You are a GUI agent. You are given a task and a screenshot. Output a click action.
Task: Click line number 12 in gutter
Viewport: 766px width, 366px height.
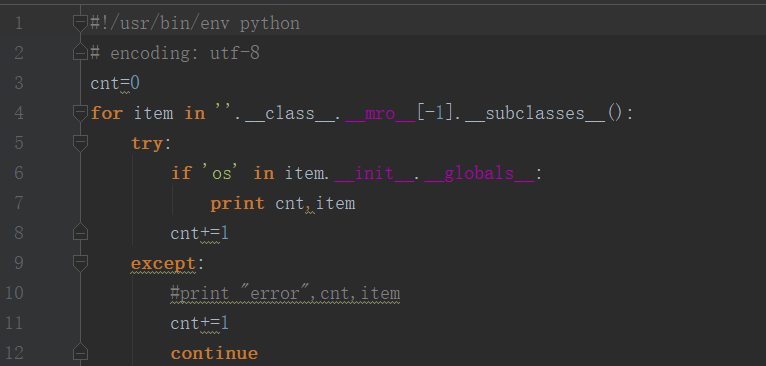tap(14, 353)
